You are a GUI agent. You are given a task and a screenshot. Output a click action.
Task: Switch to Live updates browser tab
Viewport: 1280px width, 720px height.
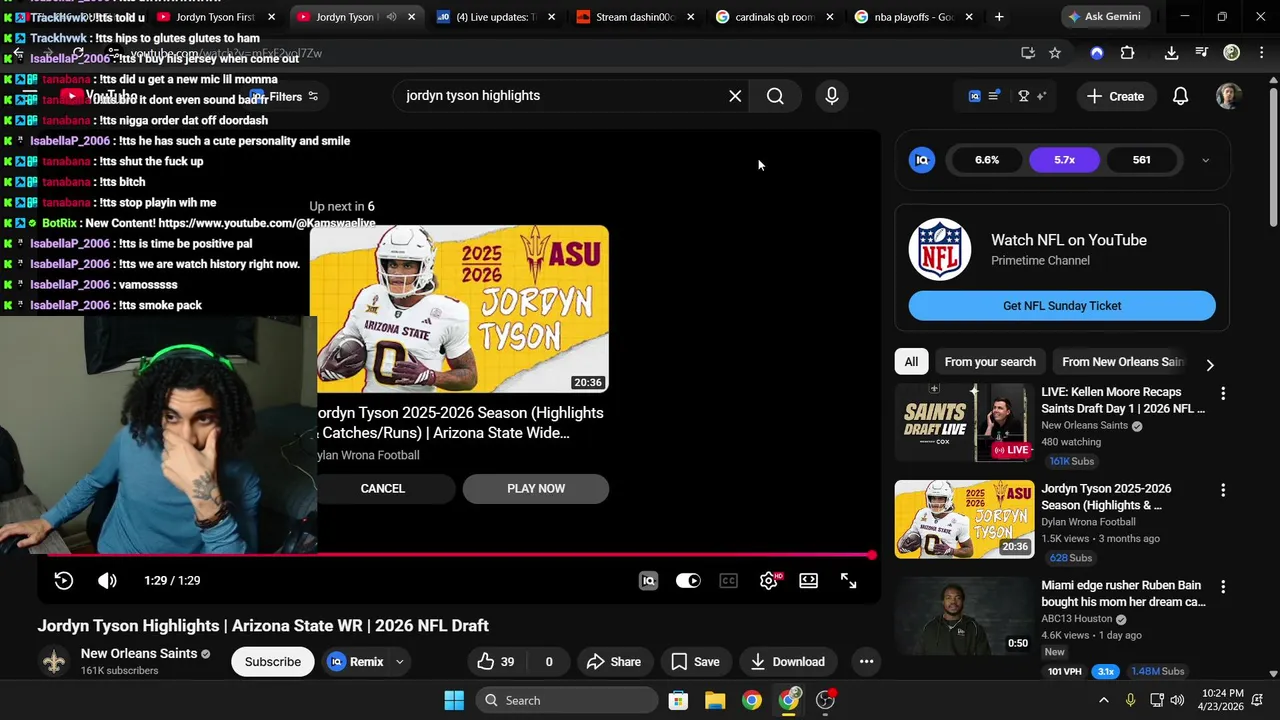[x=497, y=17]
